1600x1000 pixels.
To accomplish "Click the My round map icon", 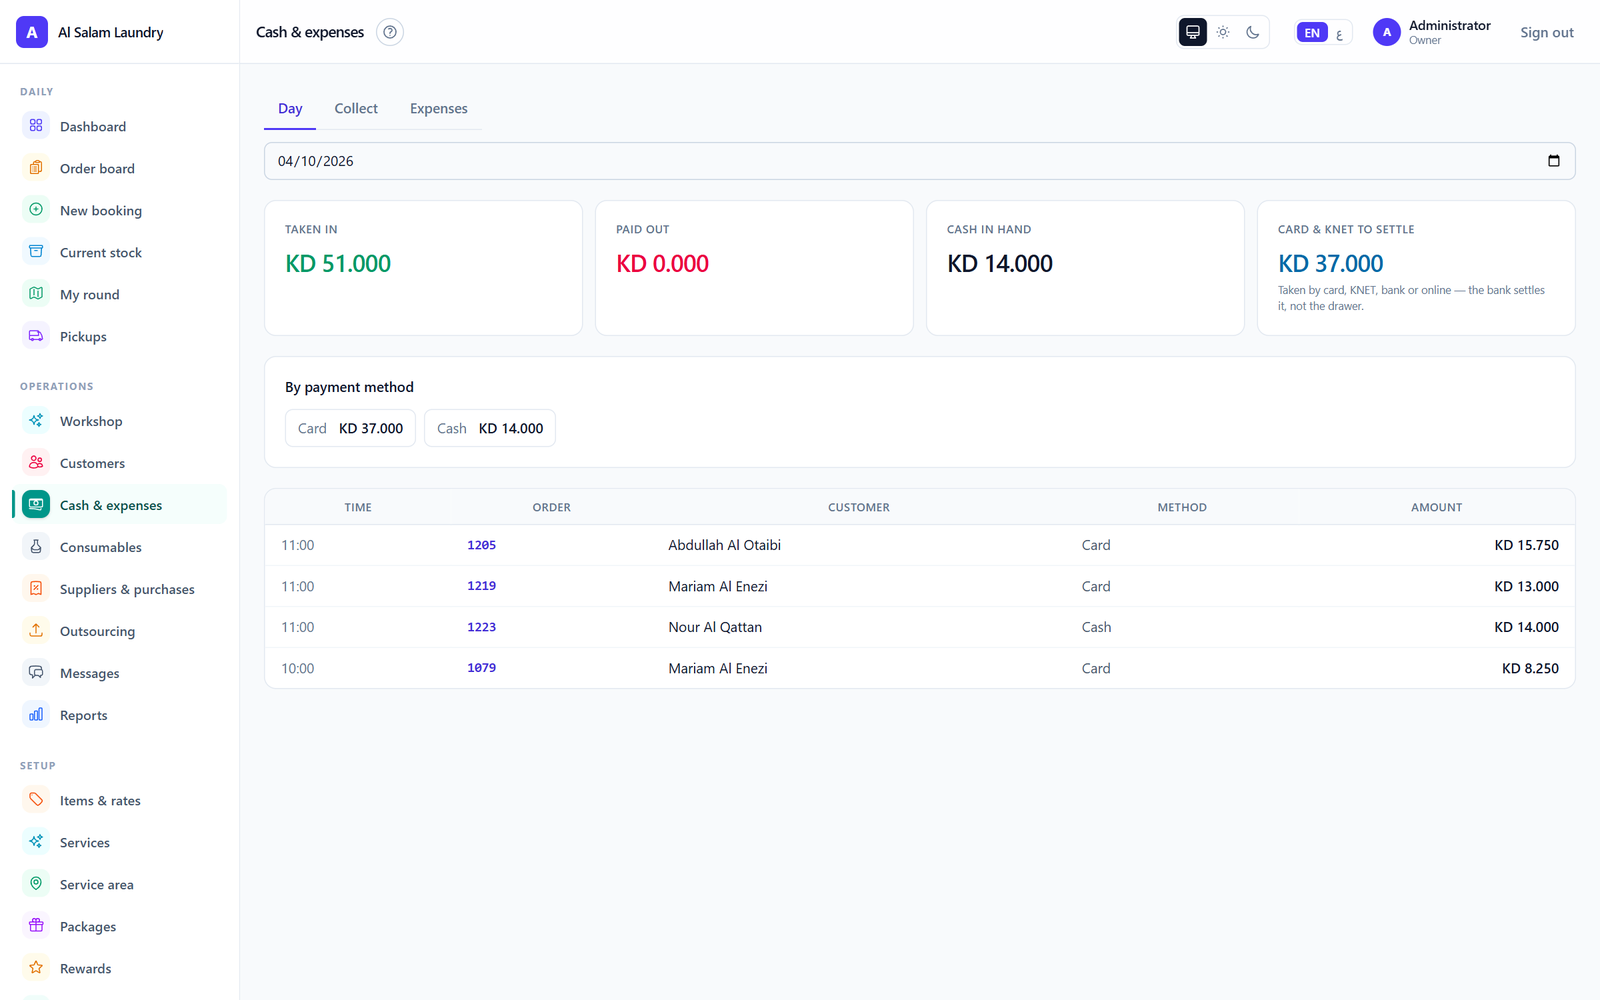I will point(36,294).
